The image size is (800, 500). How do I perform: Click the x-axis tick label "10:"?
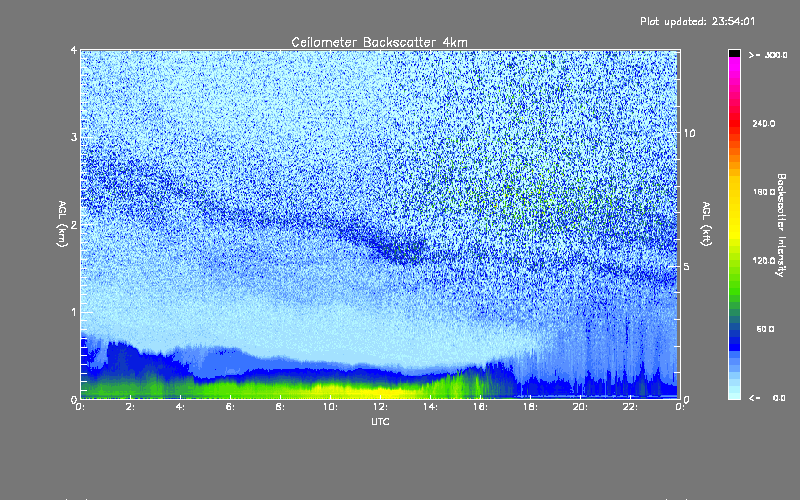[331, 407]
